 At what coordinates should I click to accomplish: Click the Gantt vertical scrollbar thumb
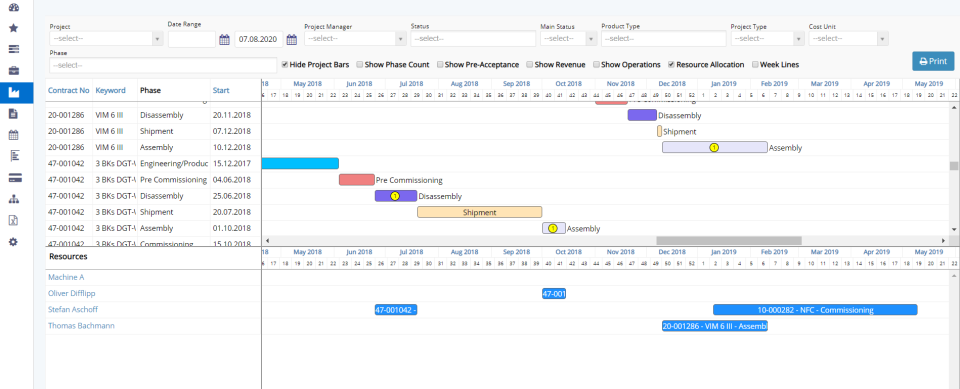pos(954,166)
